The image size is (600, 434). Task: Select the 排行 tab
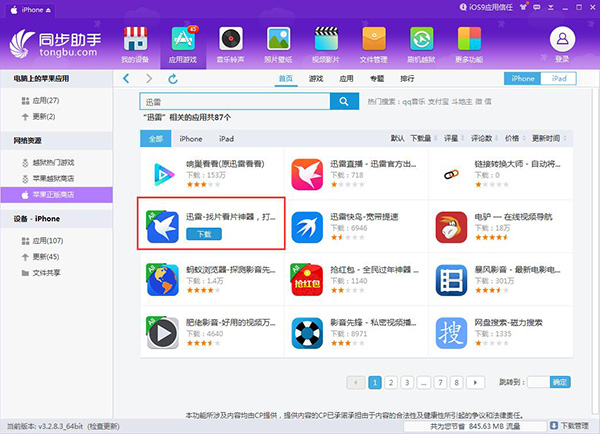pos(407,78)
